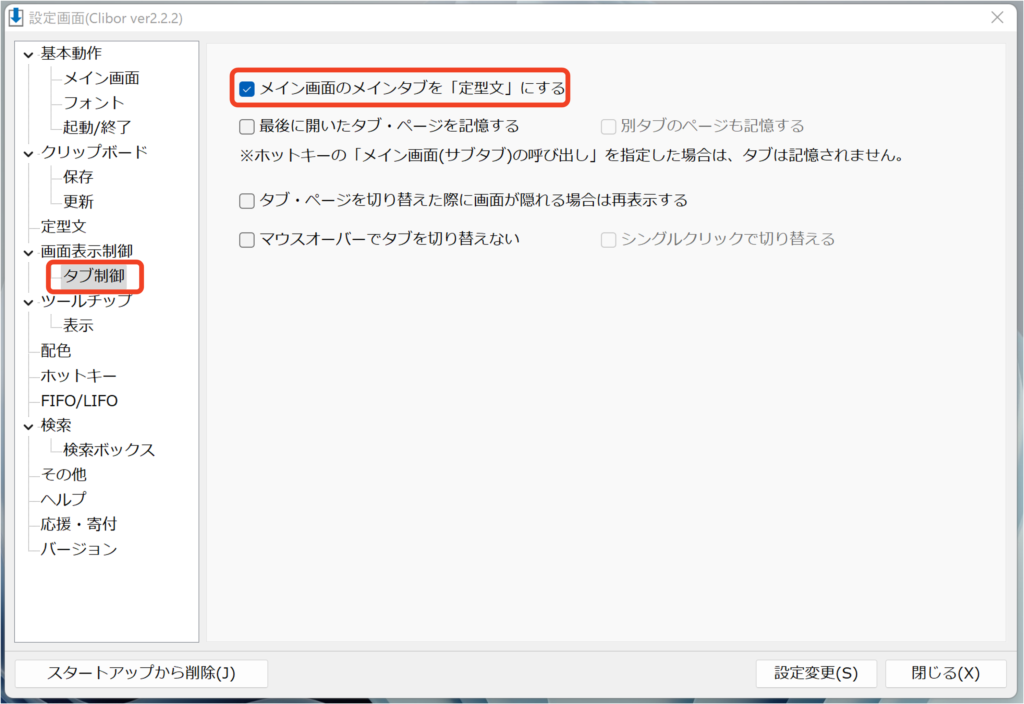Collapse the クリップボード tree node
The width and height of the screenshot is (1024, 704).
pos(28,153)
